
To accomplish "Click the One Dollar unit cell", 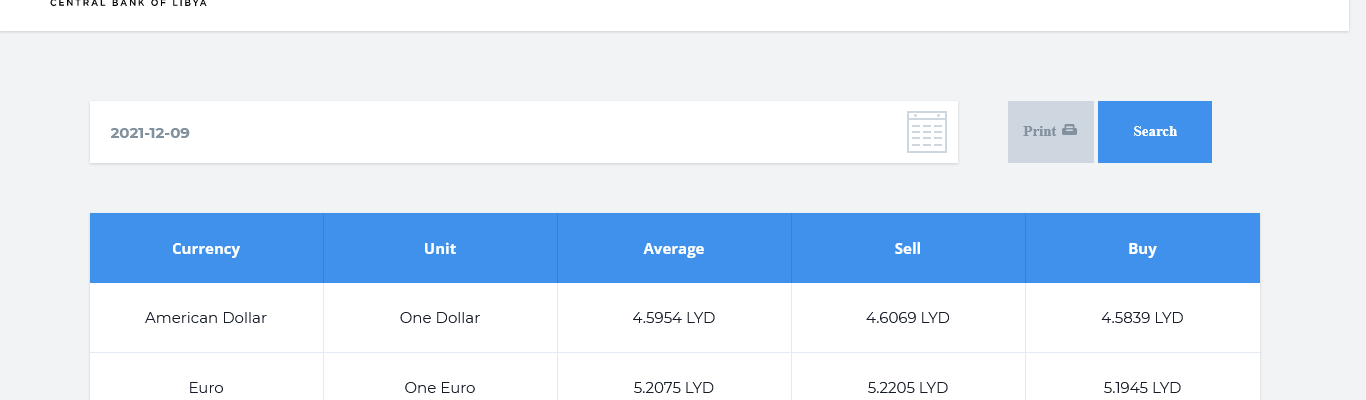I will (x=440, y=318).
